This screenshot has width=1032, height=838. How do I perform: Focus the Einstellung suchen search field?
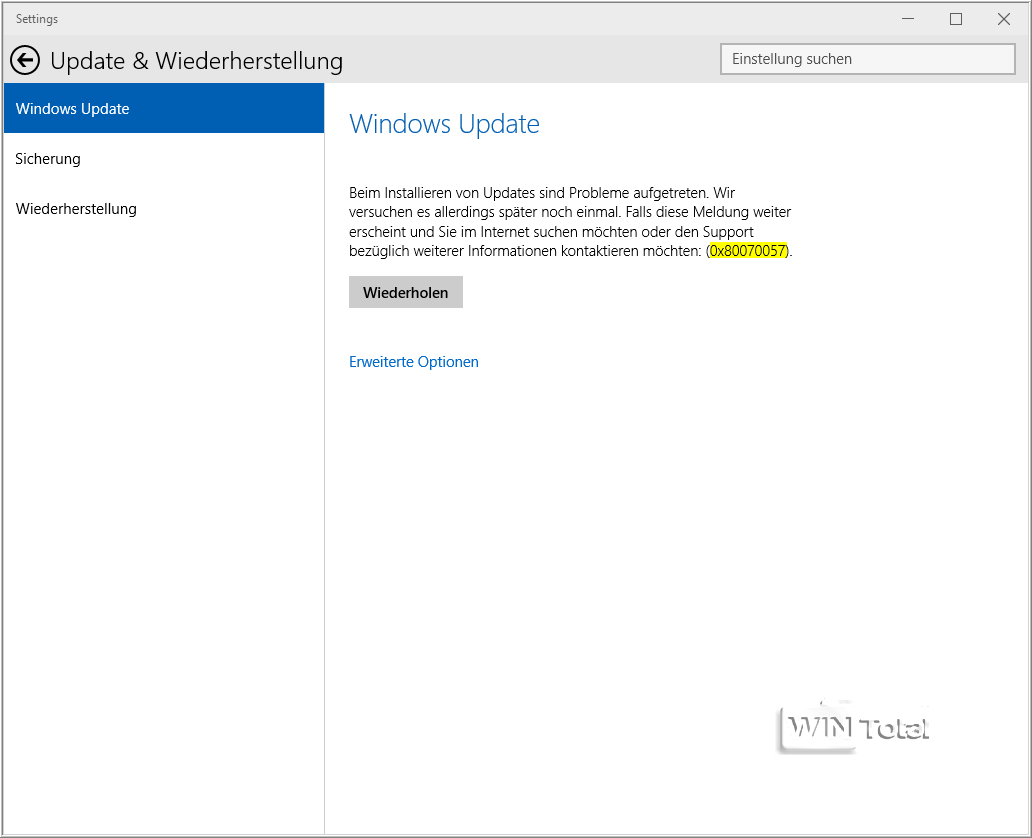pyautogui.click(x=867, y=59)
